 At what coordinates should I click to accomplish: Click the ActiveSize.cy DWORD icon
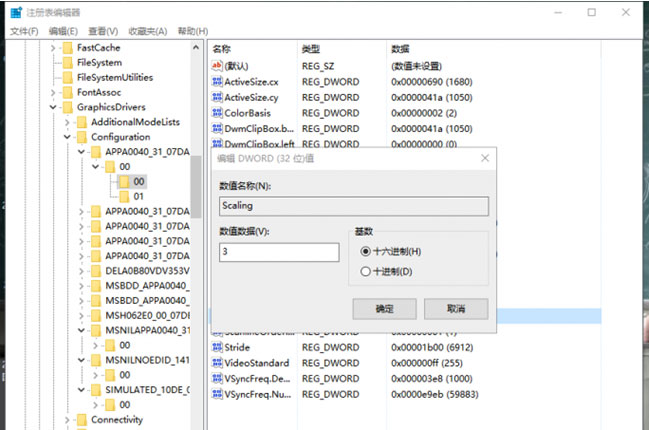point(217,97)
